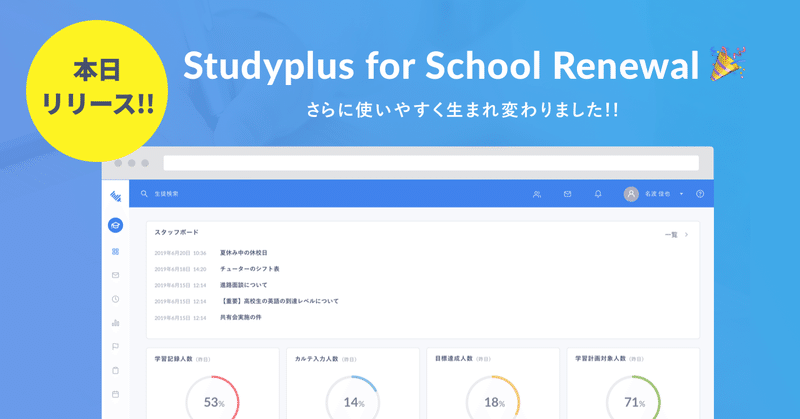Click the browser address bar
This screenshot has width=800, height=419.
[431, 163]
